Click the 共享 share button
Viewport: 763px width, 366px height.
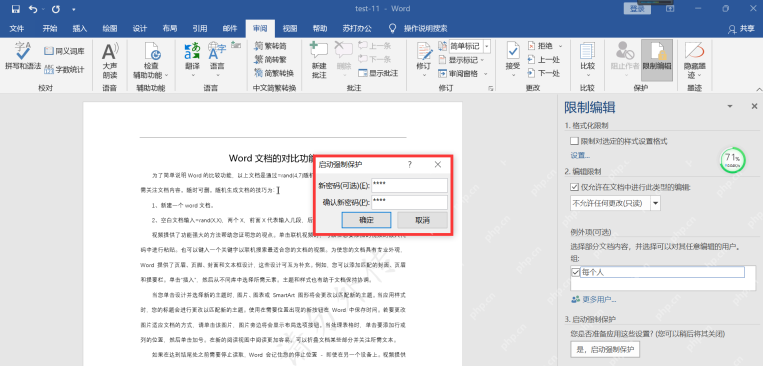(x=742, y=29)
